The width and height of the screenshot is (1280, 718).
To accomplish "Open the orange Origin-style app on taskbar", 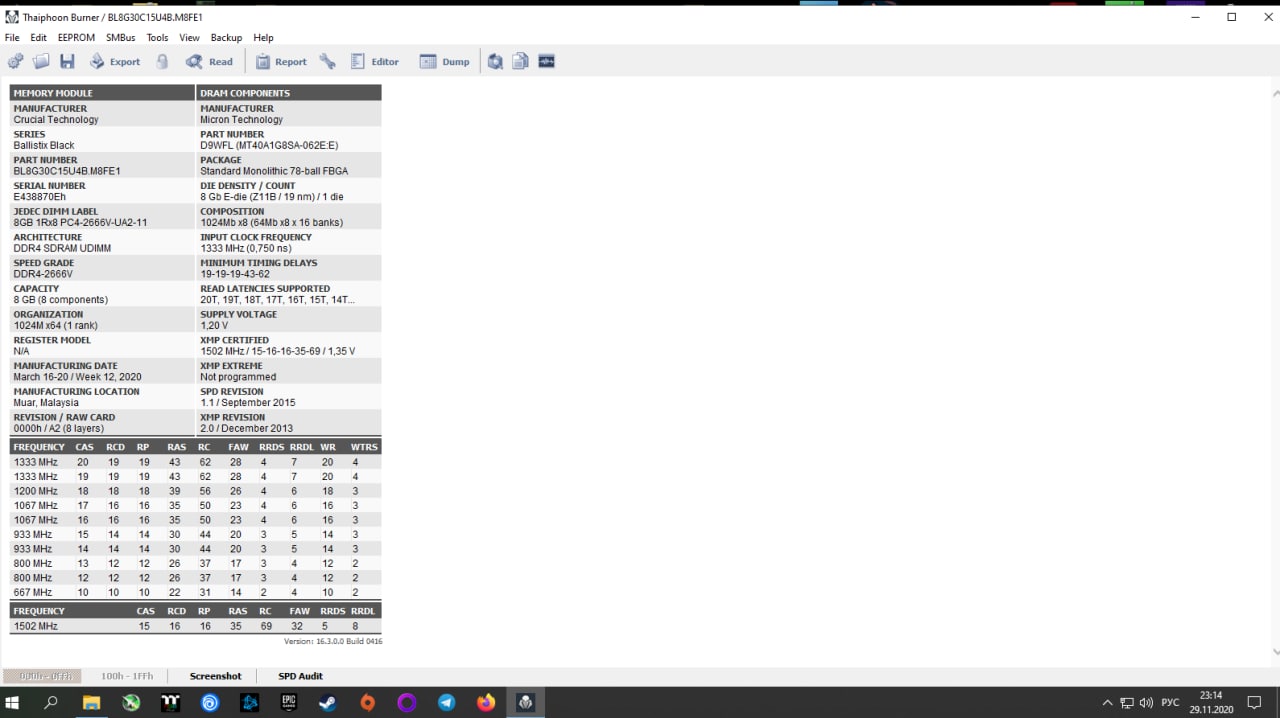I will (x=367, y=703).
